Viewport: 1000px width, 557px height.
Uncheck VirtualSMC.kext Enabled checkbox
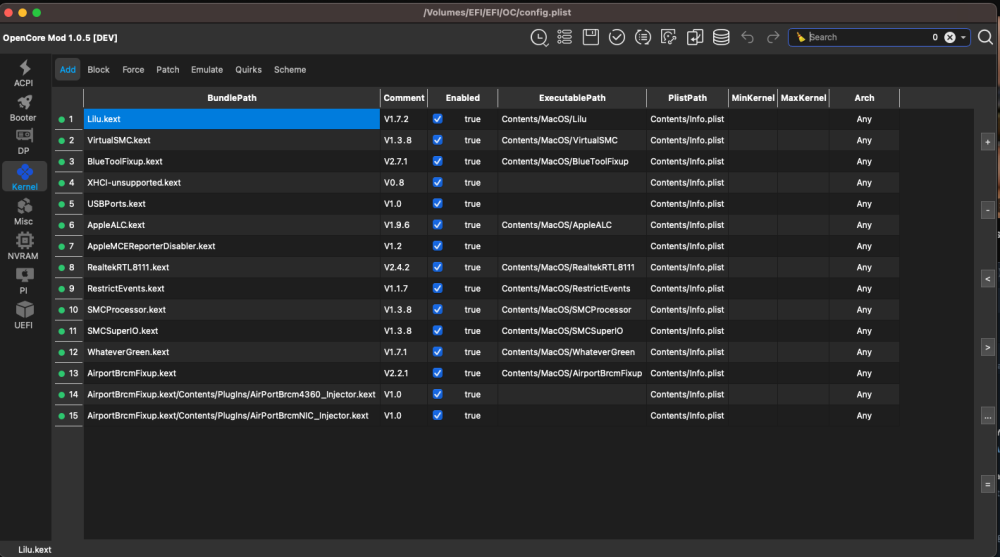438,140
